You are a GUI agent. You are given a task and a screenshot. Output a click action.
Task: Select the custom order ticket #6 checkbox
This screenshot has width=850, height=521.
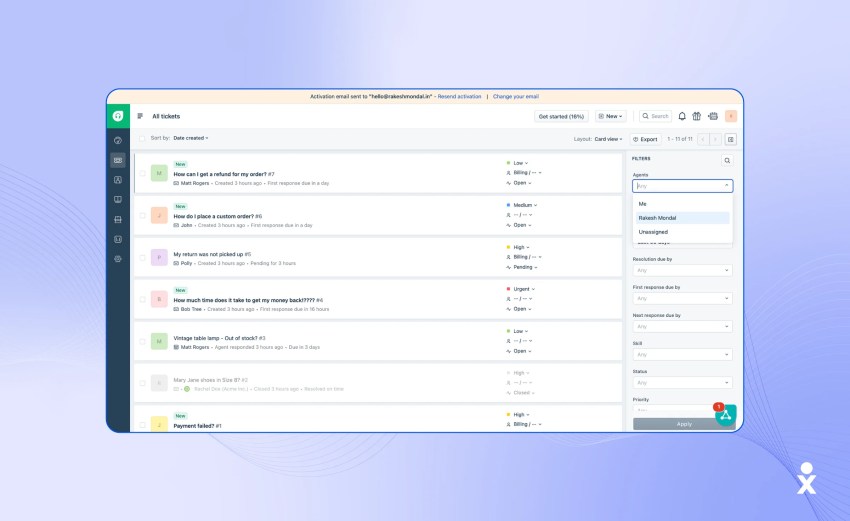pyautogui.click(x=143, y=215)
